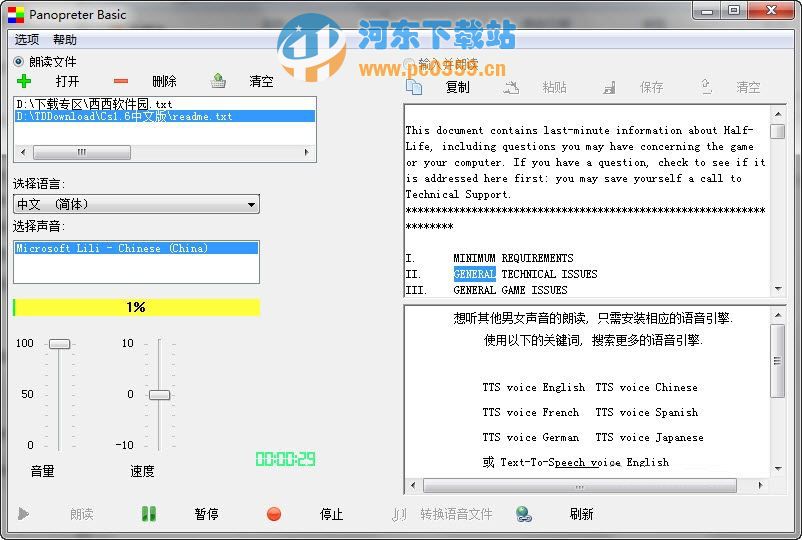Click info panel vertical scrollbar thumb
This screenshot has height=540, width=802.
[x=777, y=361]
